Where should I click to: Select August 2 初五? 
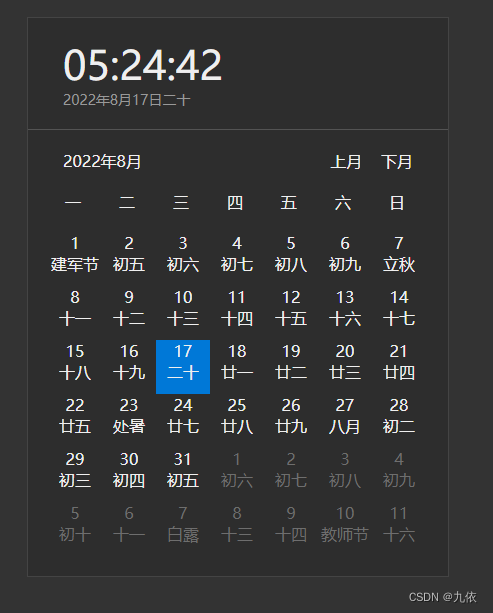tap(129, 254)
